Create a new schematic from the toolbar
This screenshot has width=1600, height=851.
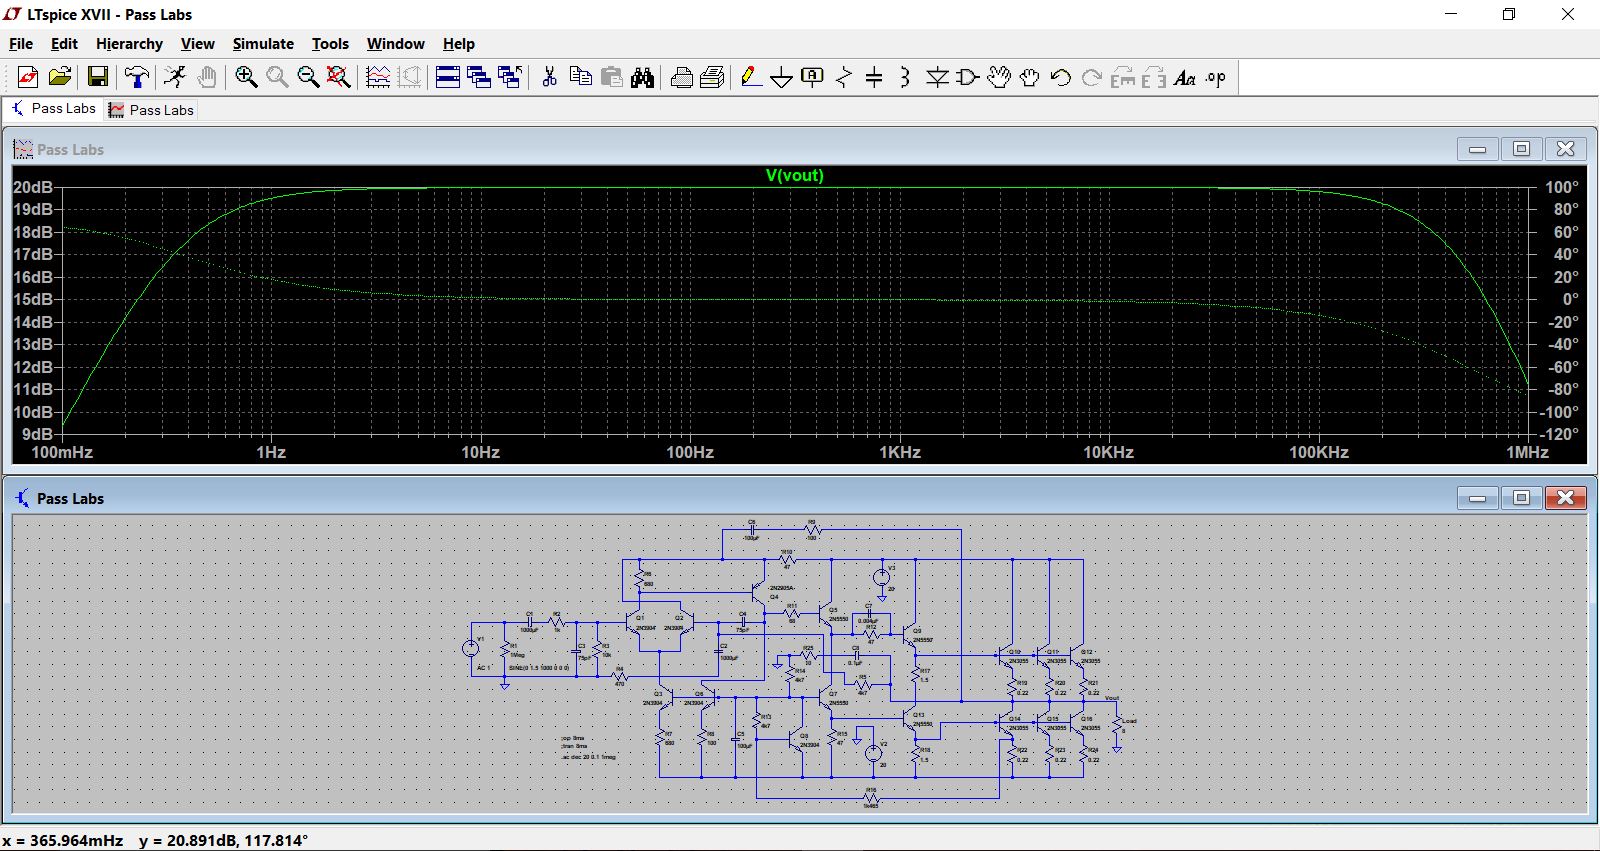[x=28, y=77]
